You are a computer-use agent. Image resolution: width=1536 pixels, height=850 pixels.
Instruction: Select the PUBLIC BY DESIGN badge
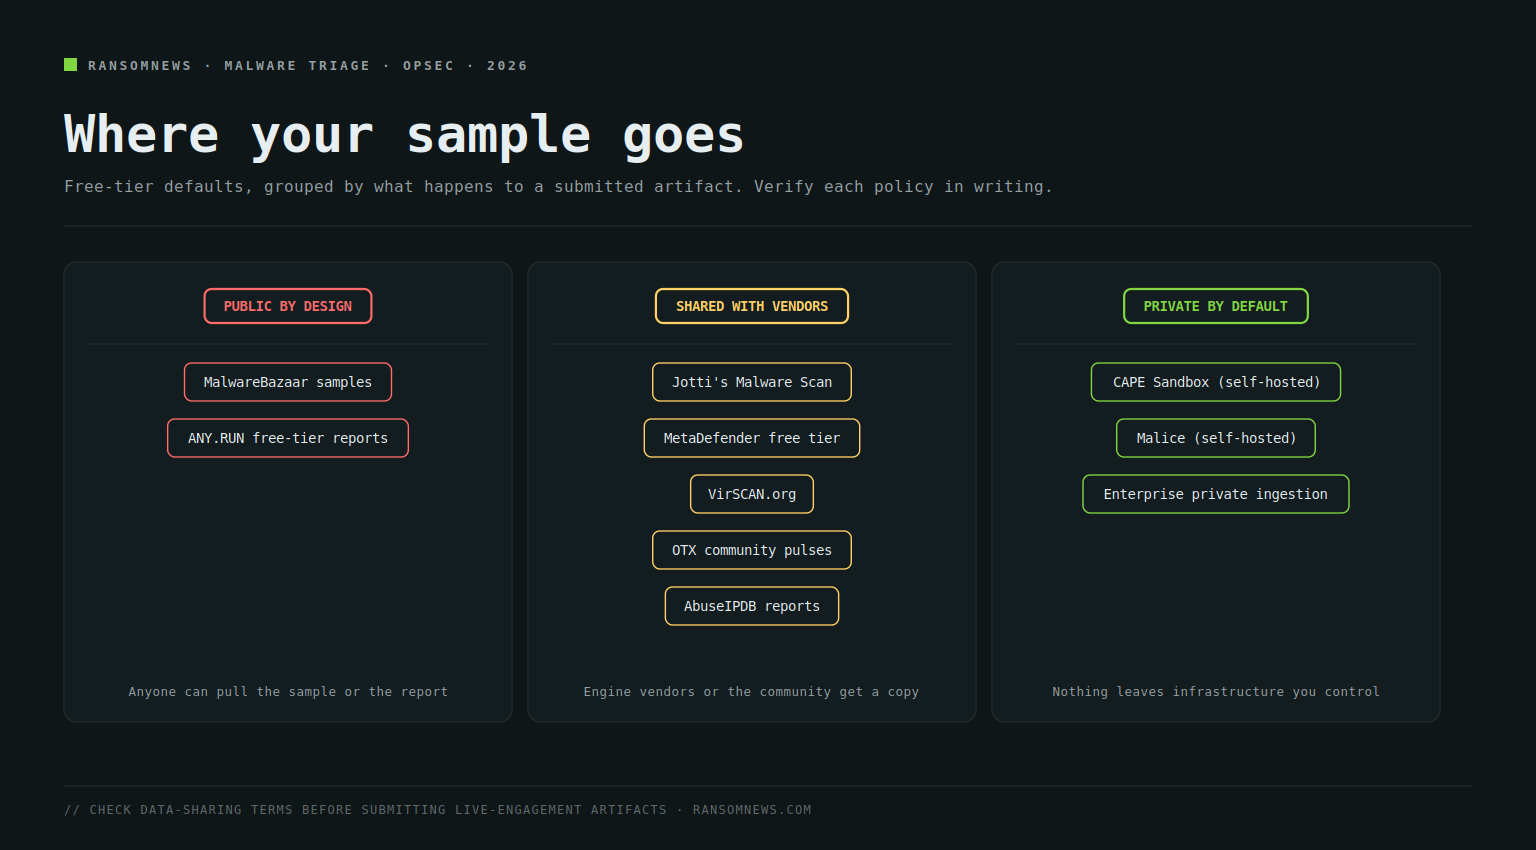288,306
